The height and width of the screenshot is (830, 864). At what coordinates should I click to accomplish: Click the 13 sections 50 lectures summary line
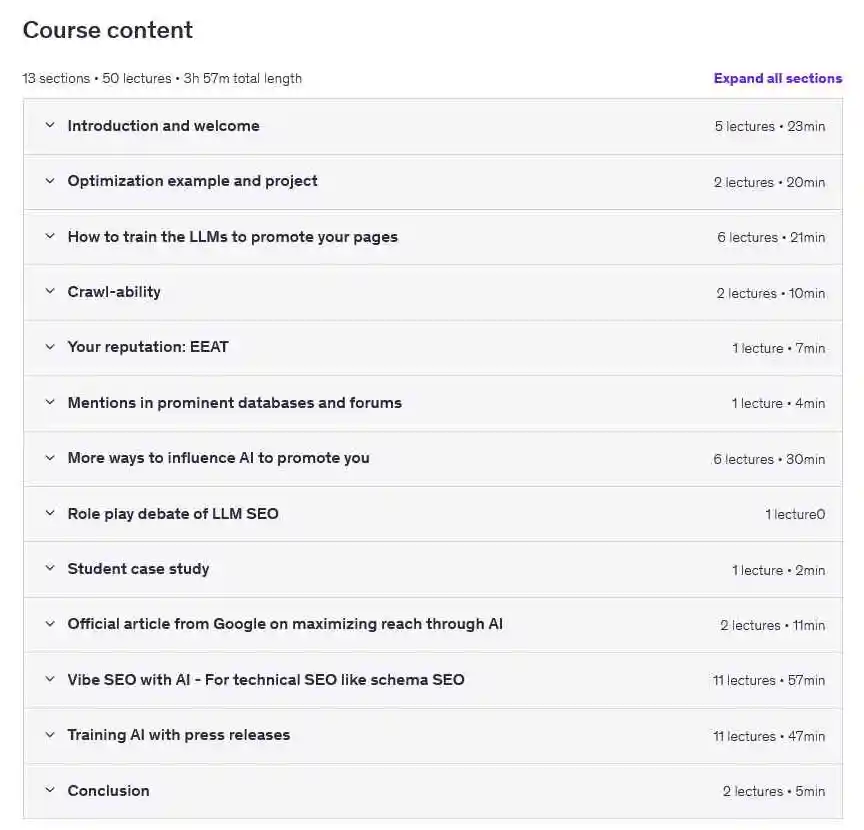[162, 78]
